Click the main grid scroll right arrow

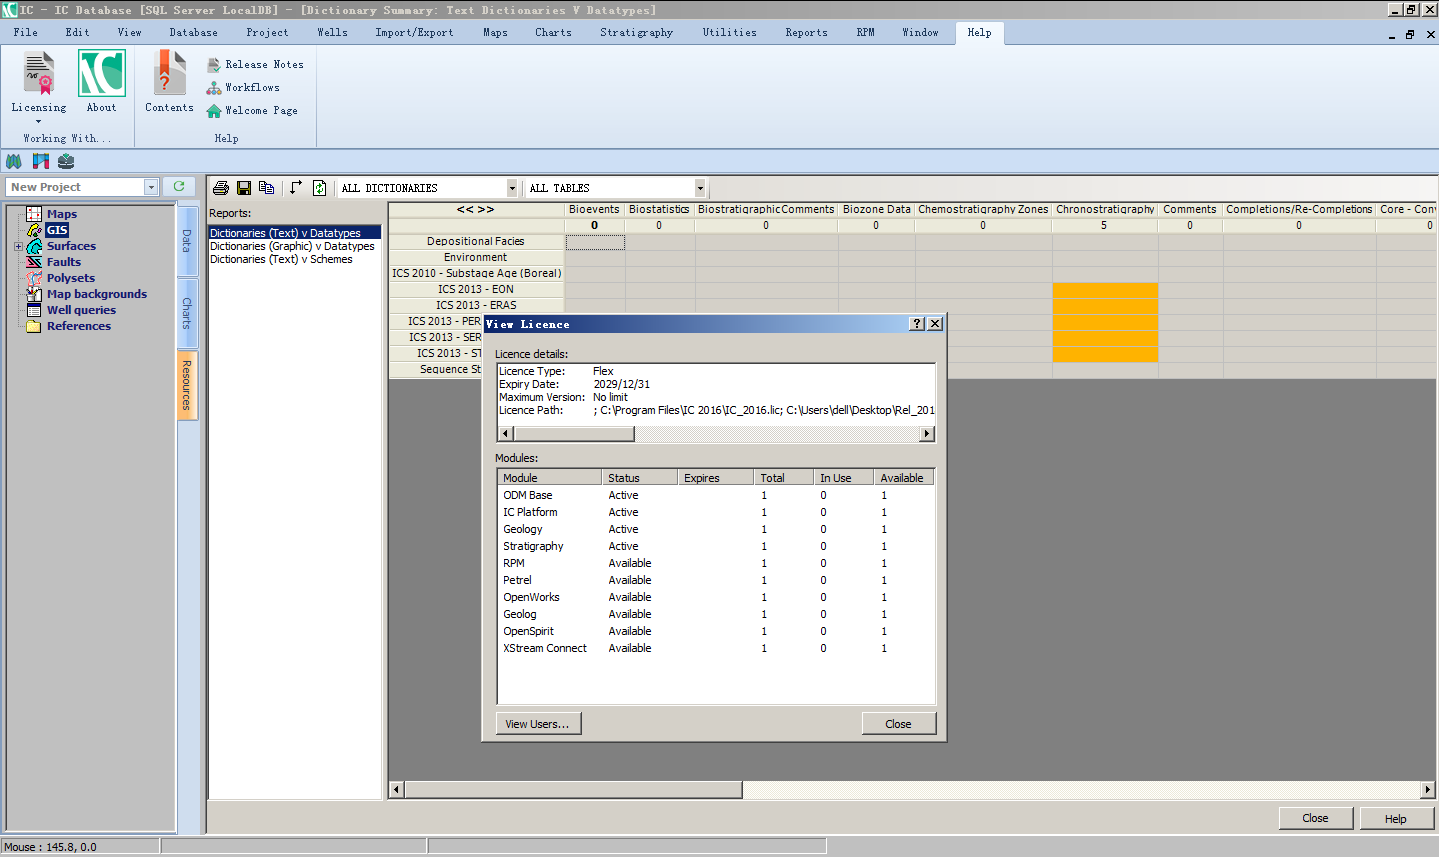(1427, 790)
